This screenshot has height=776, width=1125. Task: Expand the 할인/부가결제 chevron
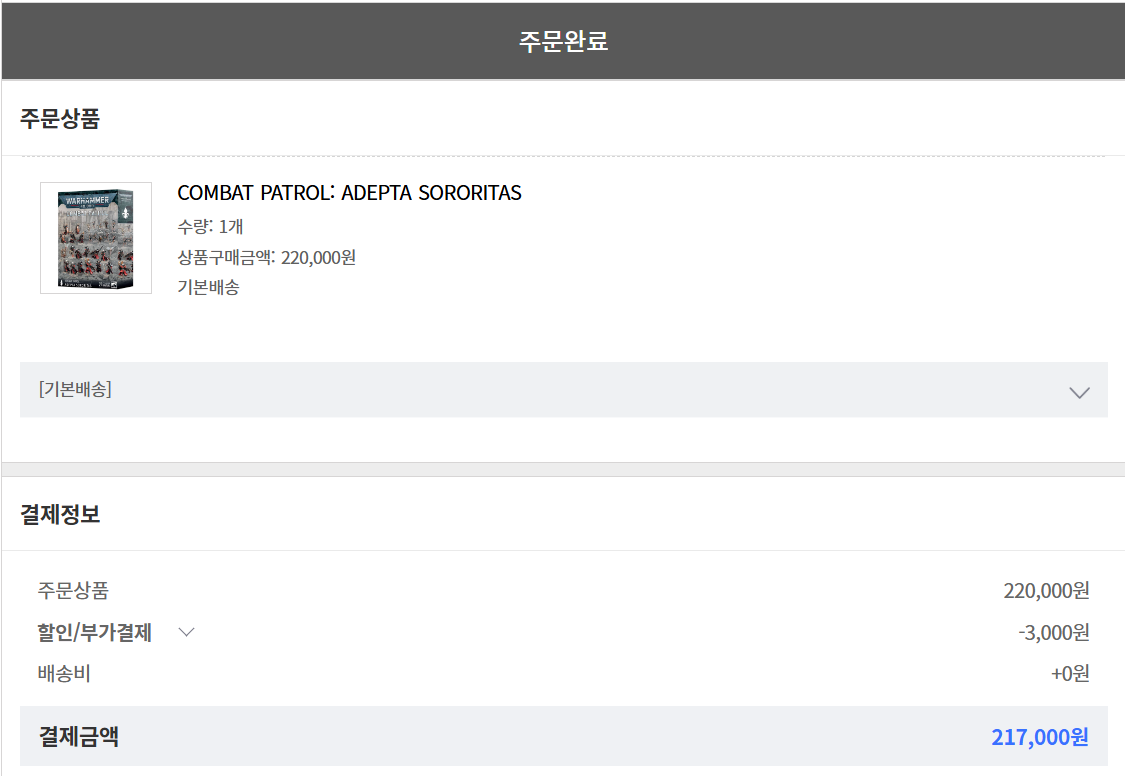coord(186,632)
